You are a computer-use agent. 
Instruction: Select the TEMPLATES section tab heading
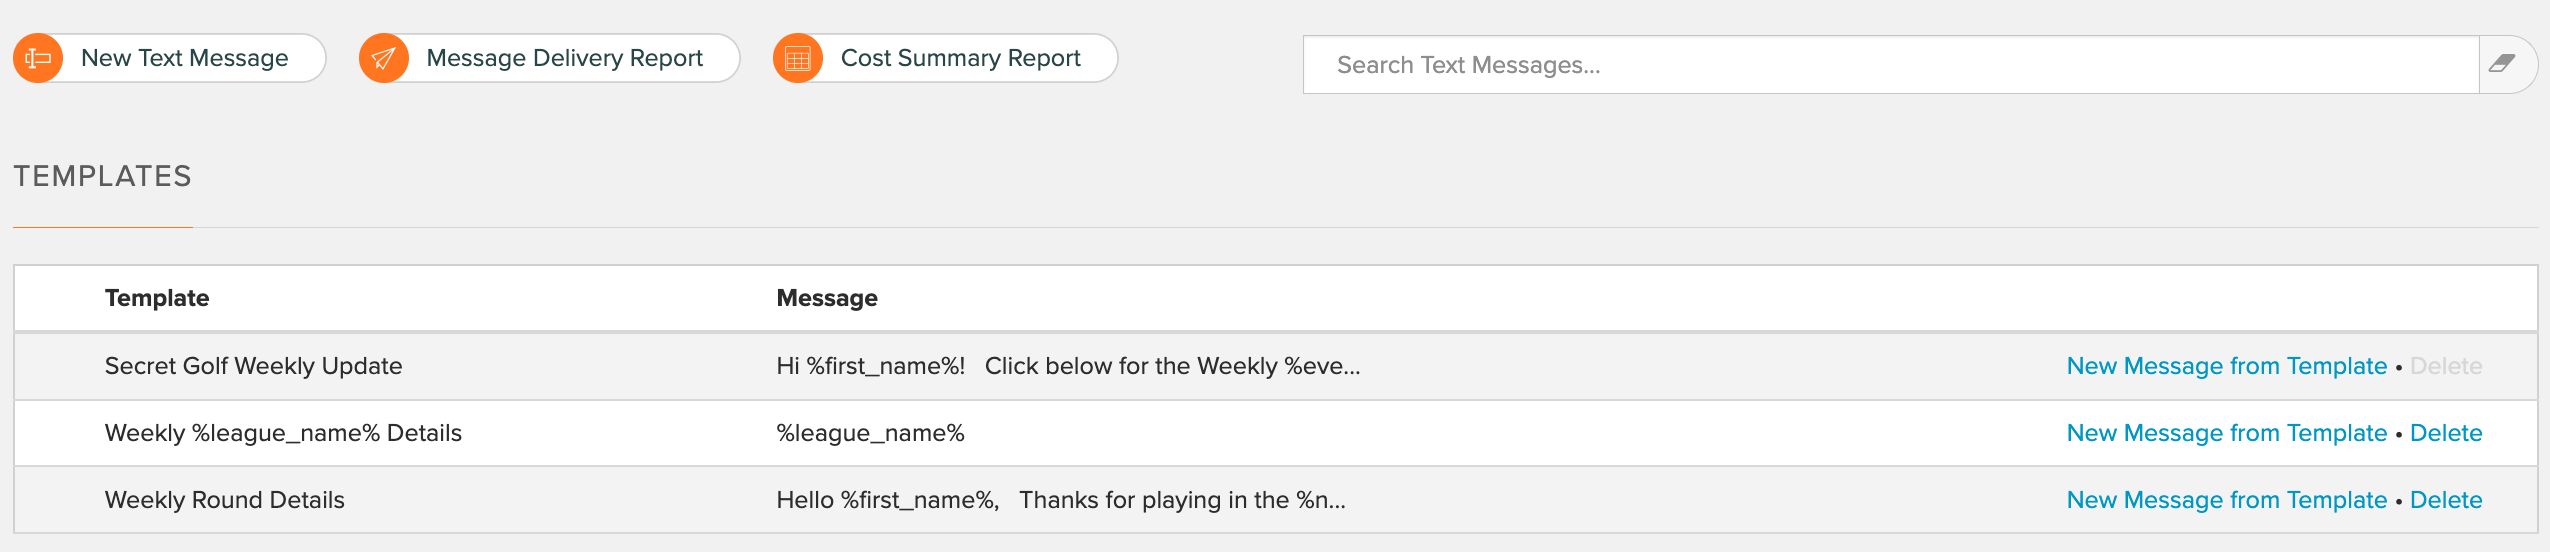point(102,176)
